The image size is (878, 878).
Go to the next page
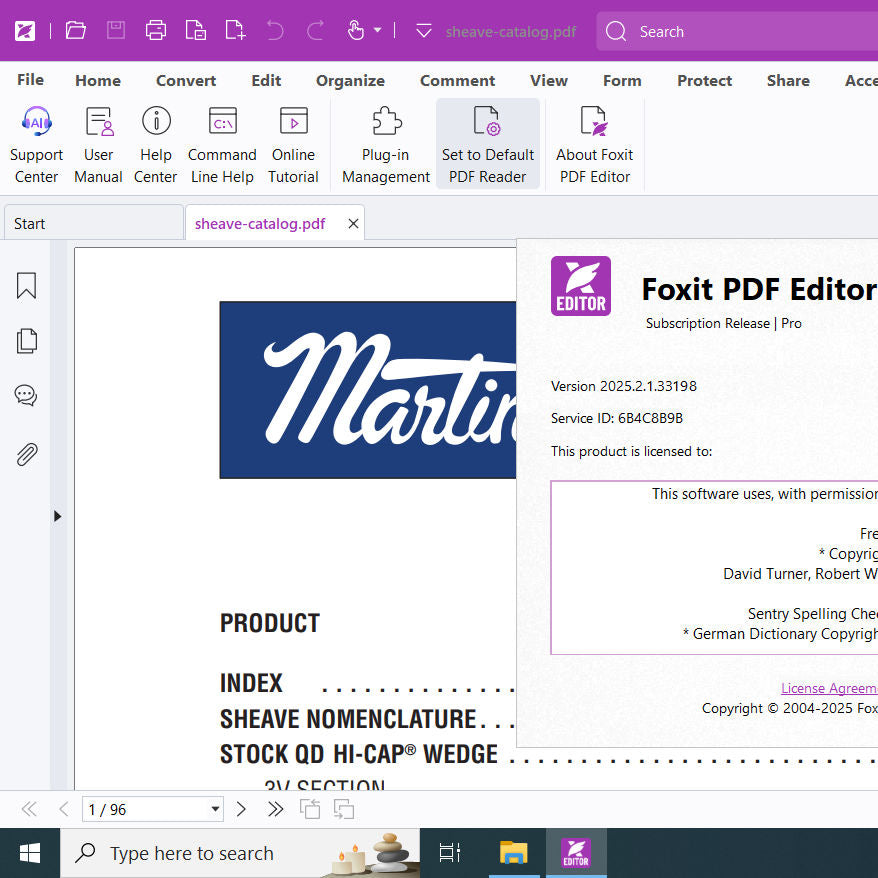click(241, 809)
